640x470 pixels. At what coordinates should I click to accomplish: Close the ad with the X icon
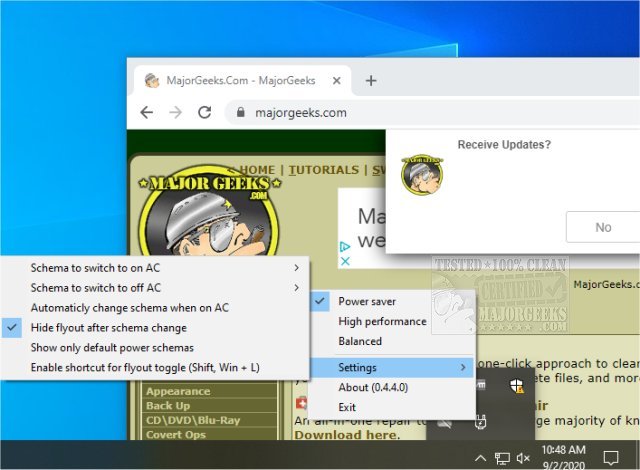pos(345,261)
